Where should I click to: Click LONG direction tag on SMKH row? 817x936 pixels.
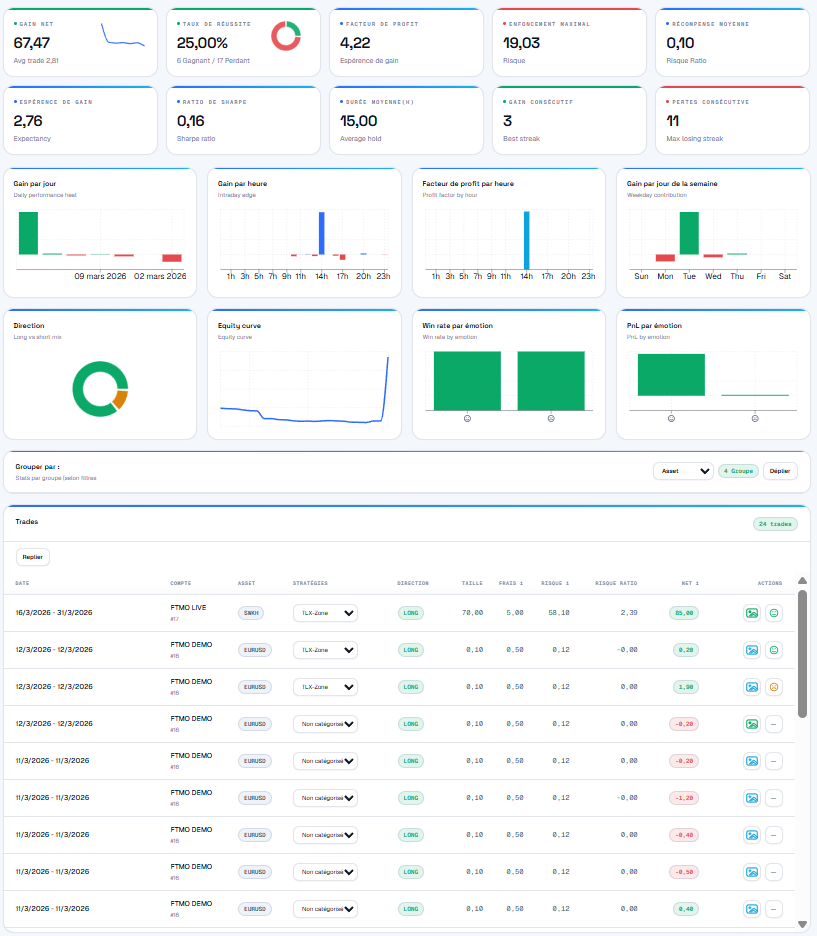(411, 613)
